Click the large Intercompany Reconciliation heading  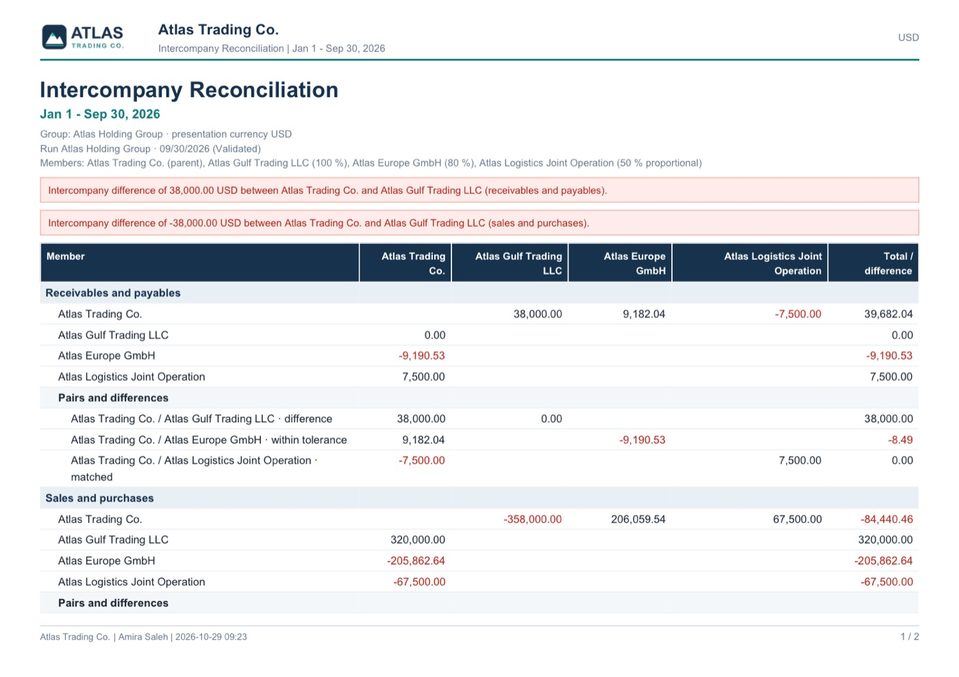pyautogui.click(x=189, y=89)
